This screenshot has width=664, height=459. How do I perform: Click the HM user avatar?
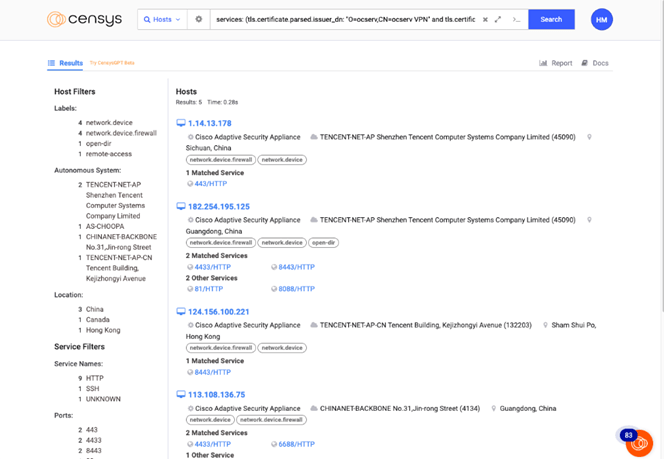[x=601, y=19]
